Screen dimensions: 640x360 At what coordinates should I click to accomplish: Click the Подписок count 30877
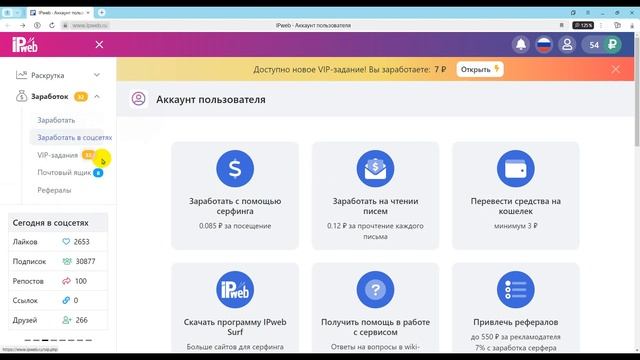(85, 261)
